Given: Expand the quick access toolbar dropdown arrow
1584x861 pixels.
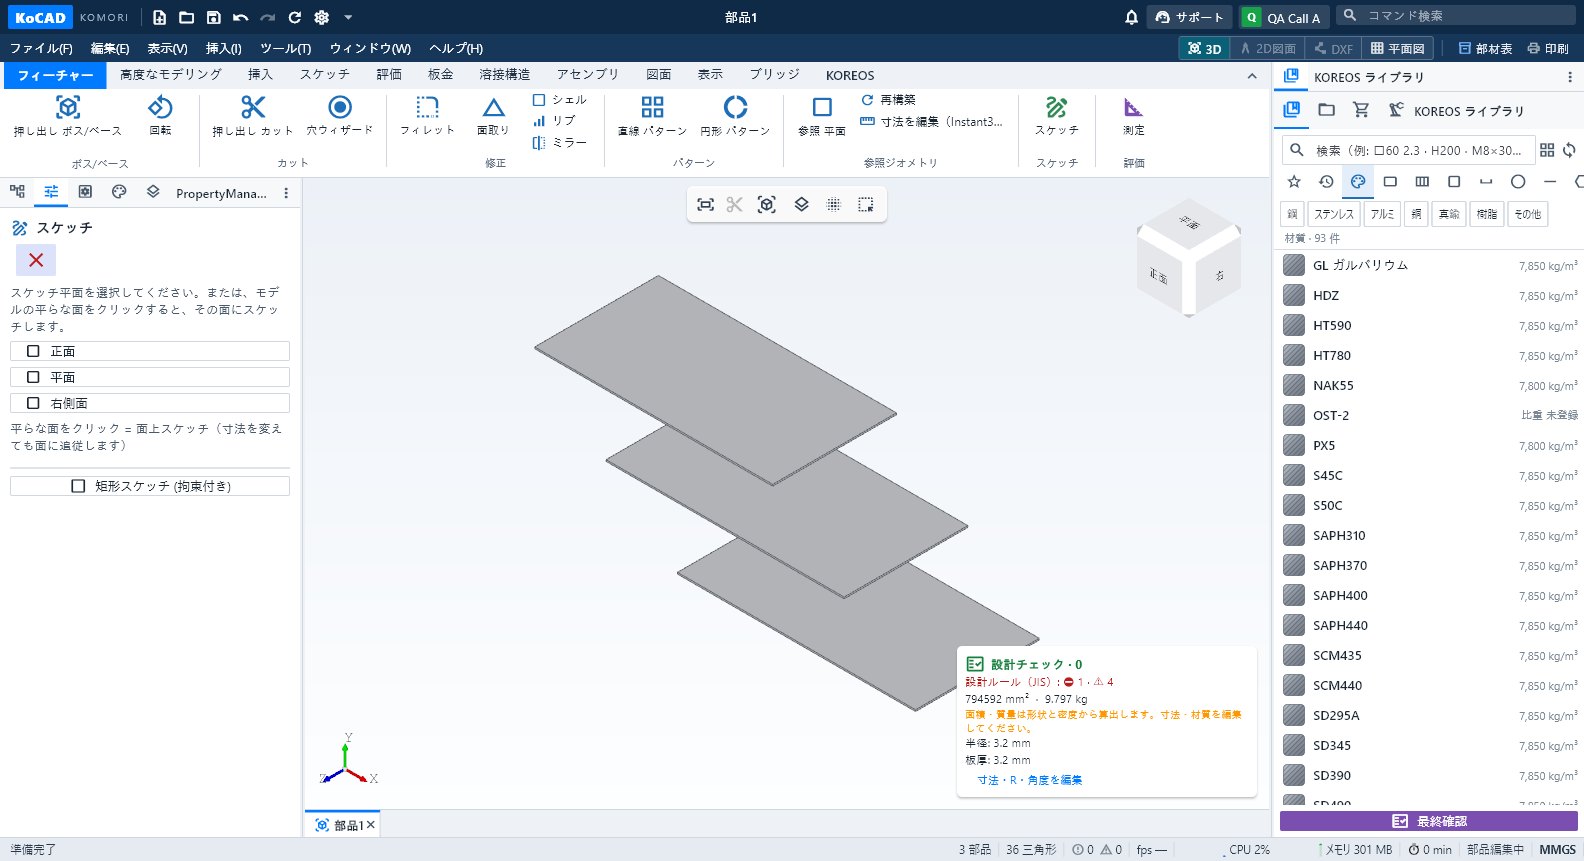Looking at the screenshot, I should (x=348, y=17).
